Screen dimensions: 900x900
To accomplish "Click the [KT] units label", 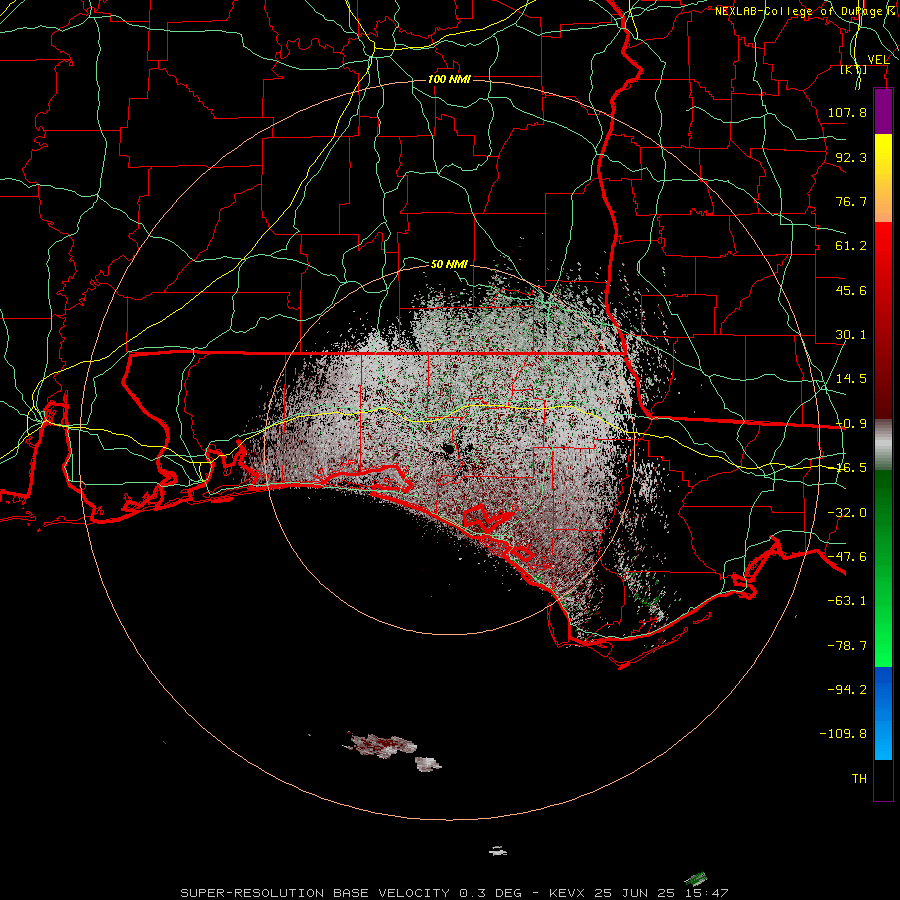I will pyautogui.click(x=854, y=70).
